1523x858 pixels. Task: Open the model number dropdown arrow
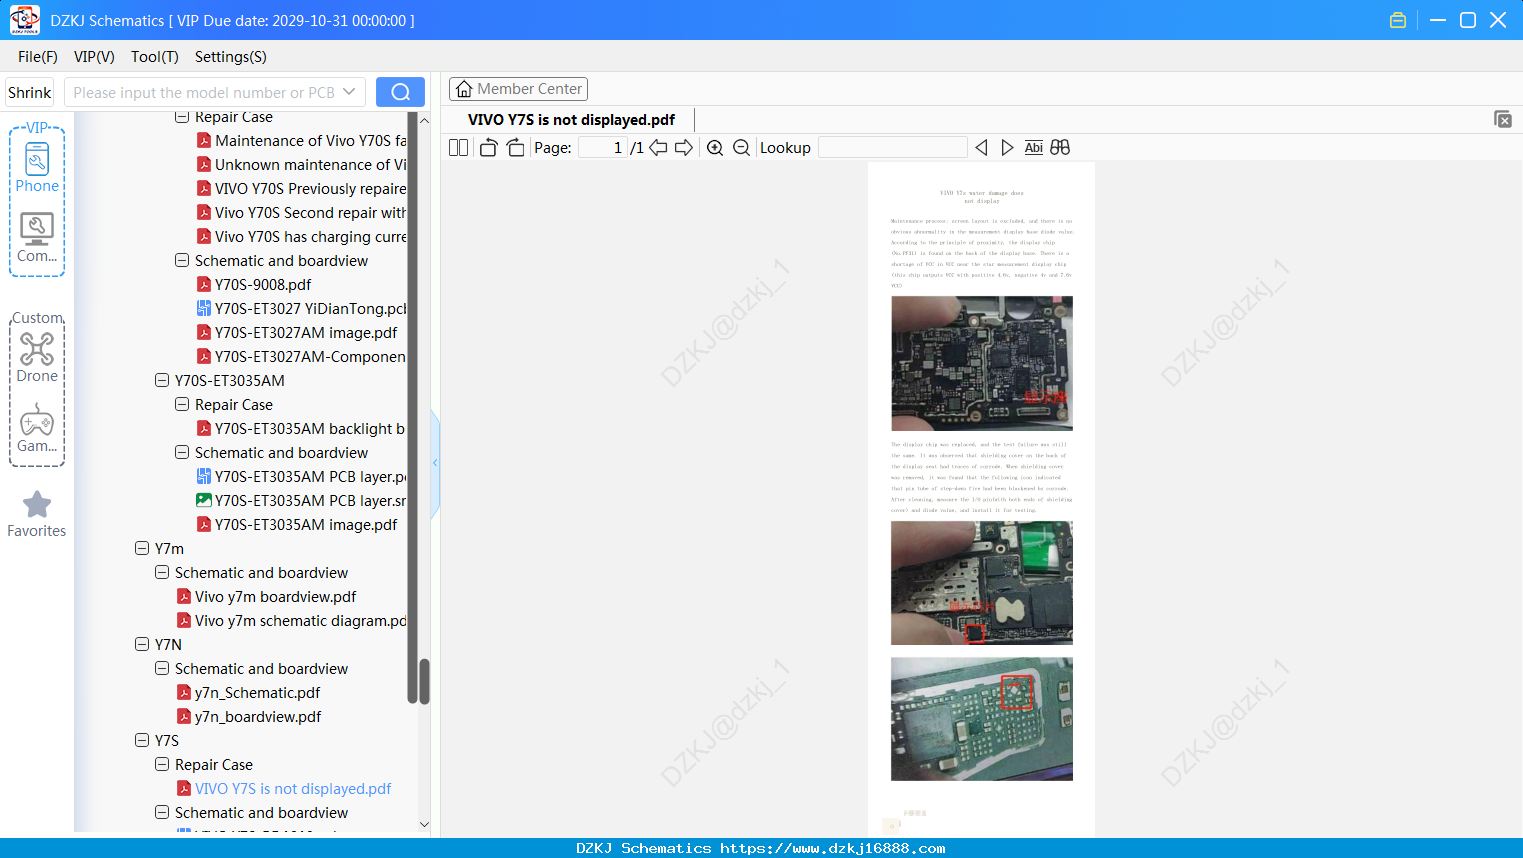pyautogui.click(x=349, y=92)
